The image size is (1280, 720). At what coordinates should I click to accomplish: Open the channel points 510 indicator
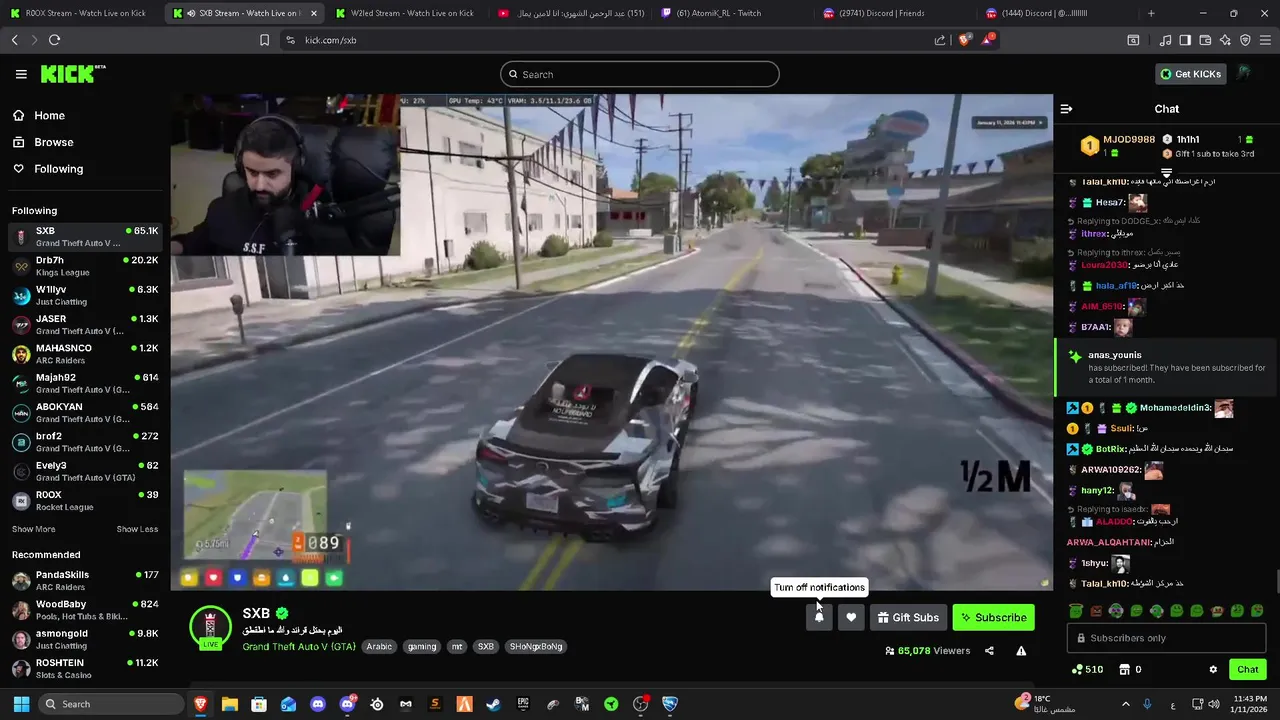click(x=1087, y=669)
